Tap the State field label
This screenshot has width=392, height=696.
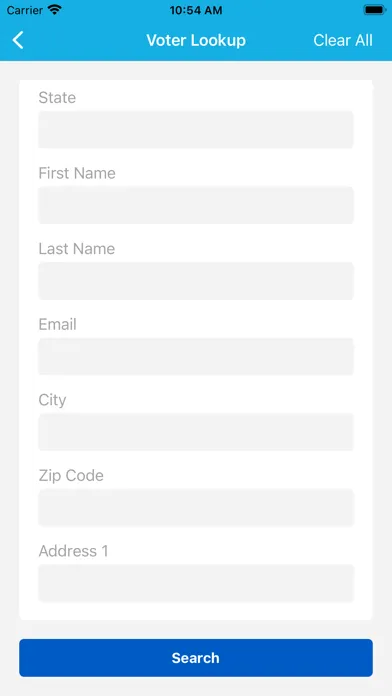coord(57,98)
